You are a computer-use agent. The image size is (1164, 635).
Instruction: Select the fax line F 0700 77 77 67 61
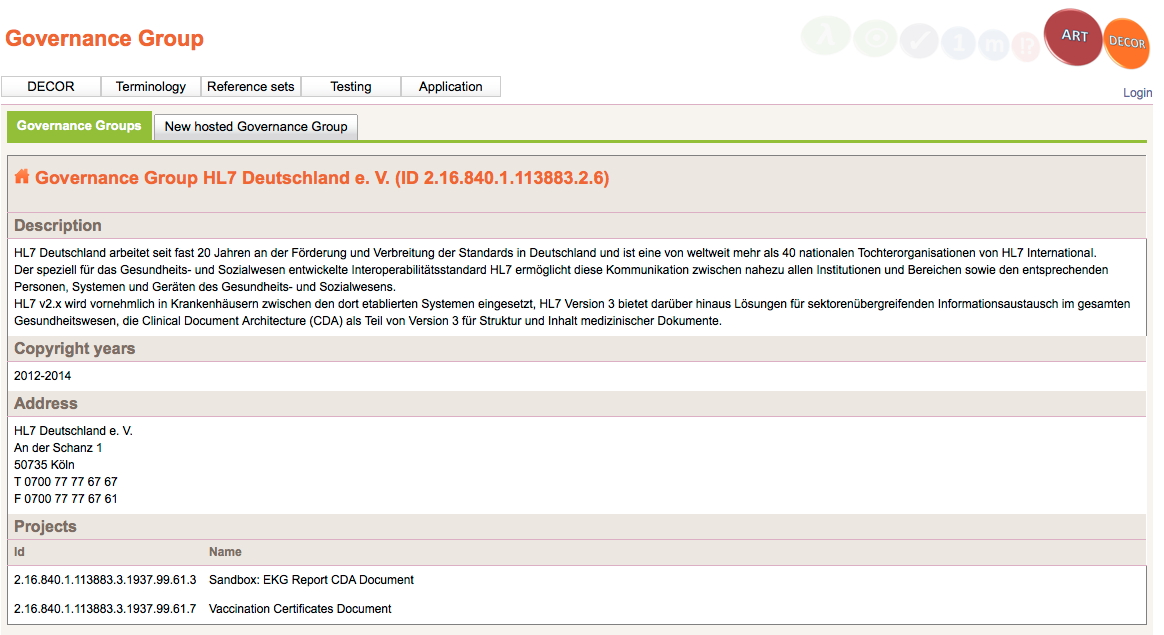(65, 499)
